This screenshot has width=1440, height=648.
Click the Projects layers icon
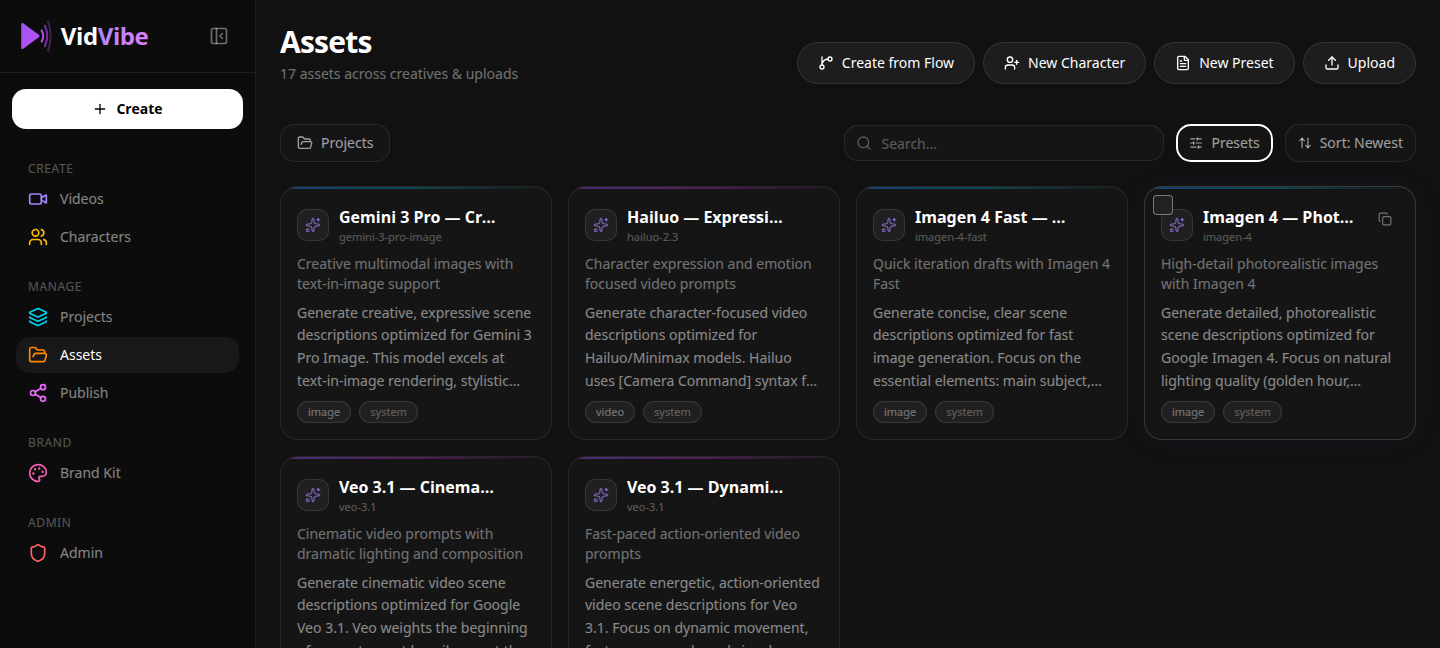(x=38, y=317)
